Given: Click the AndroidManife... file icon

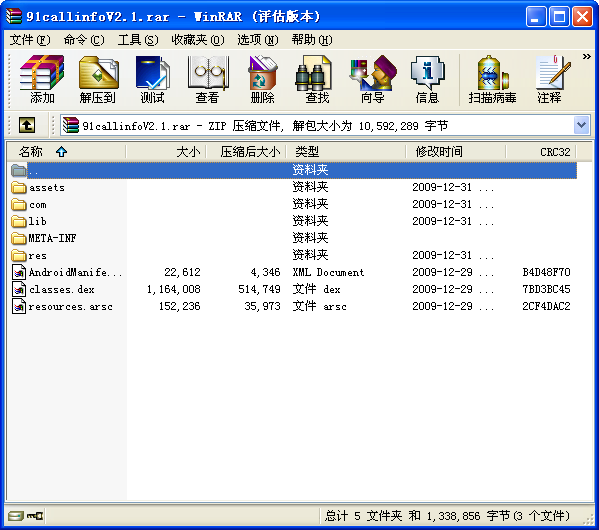Looking at the screenshot, I should coord(19,272).
